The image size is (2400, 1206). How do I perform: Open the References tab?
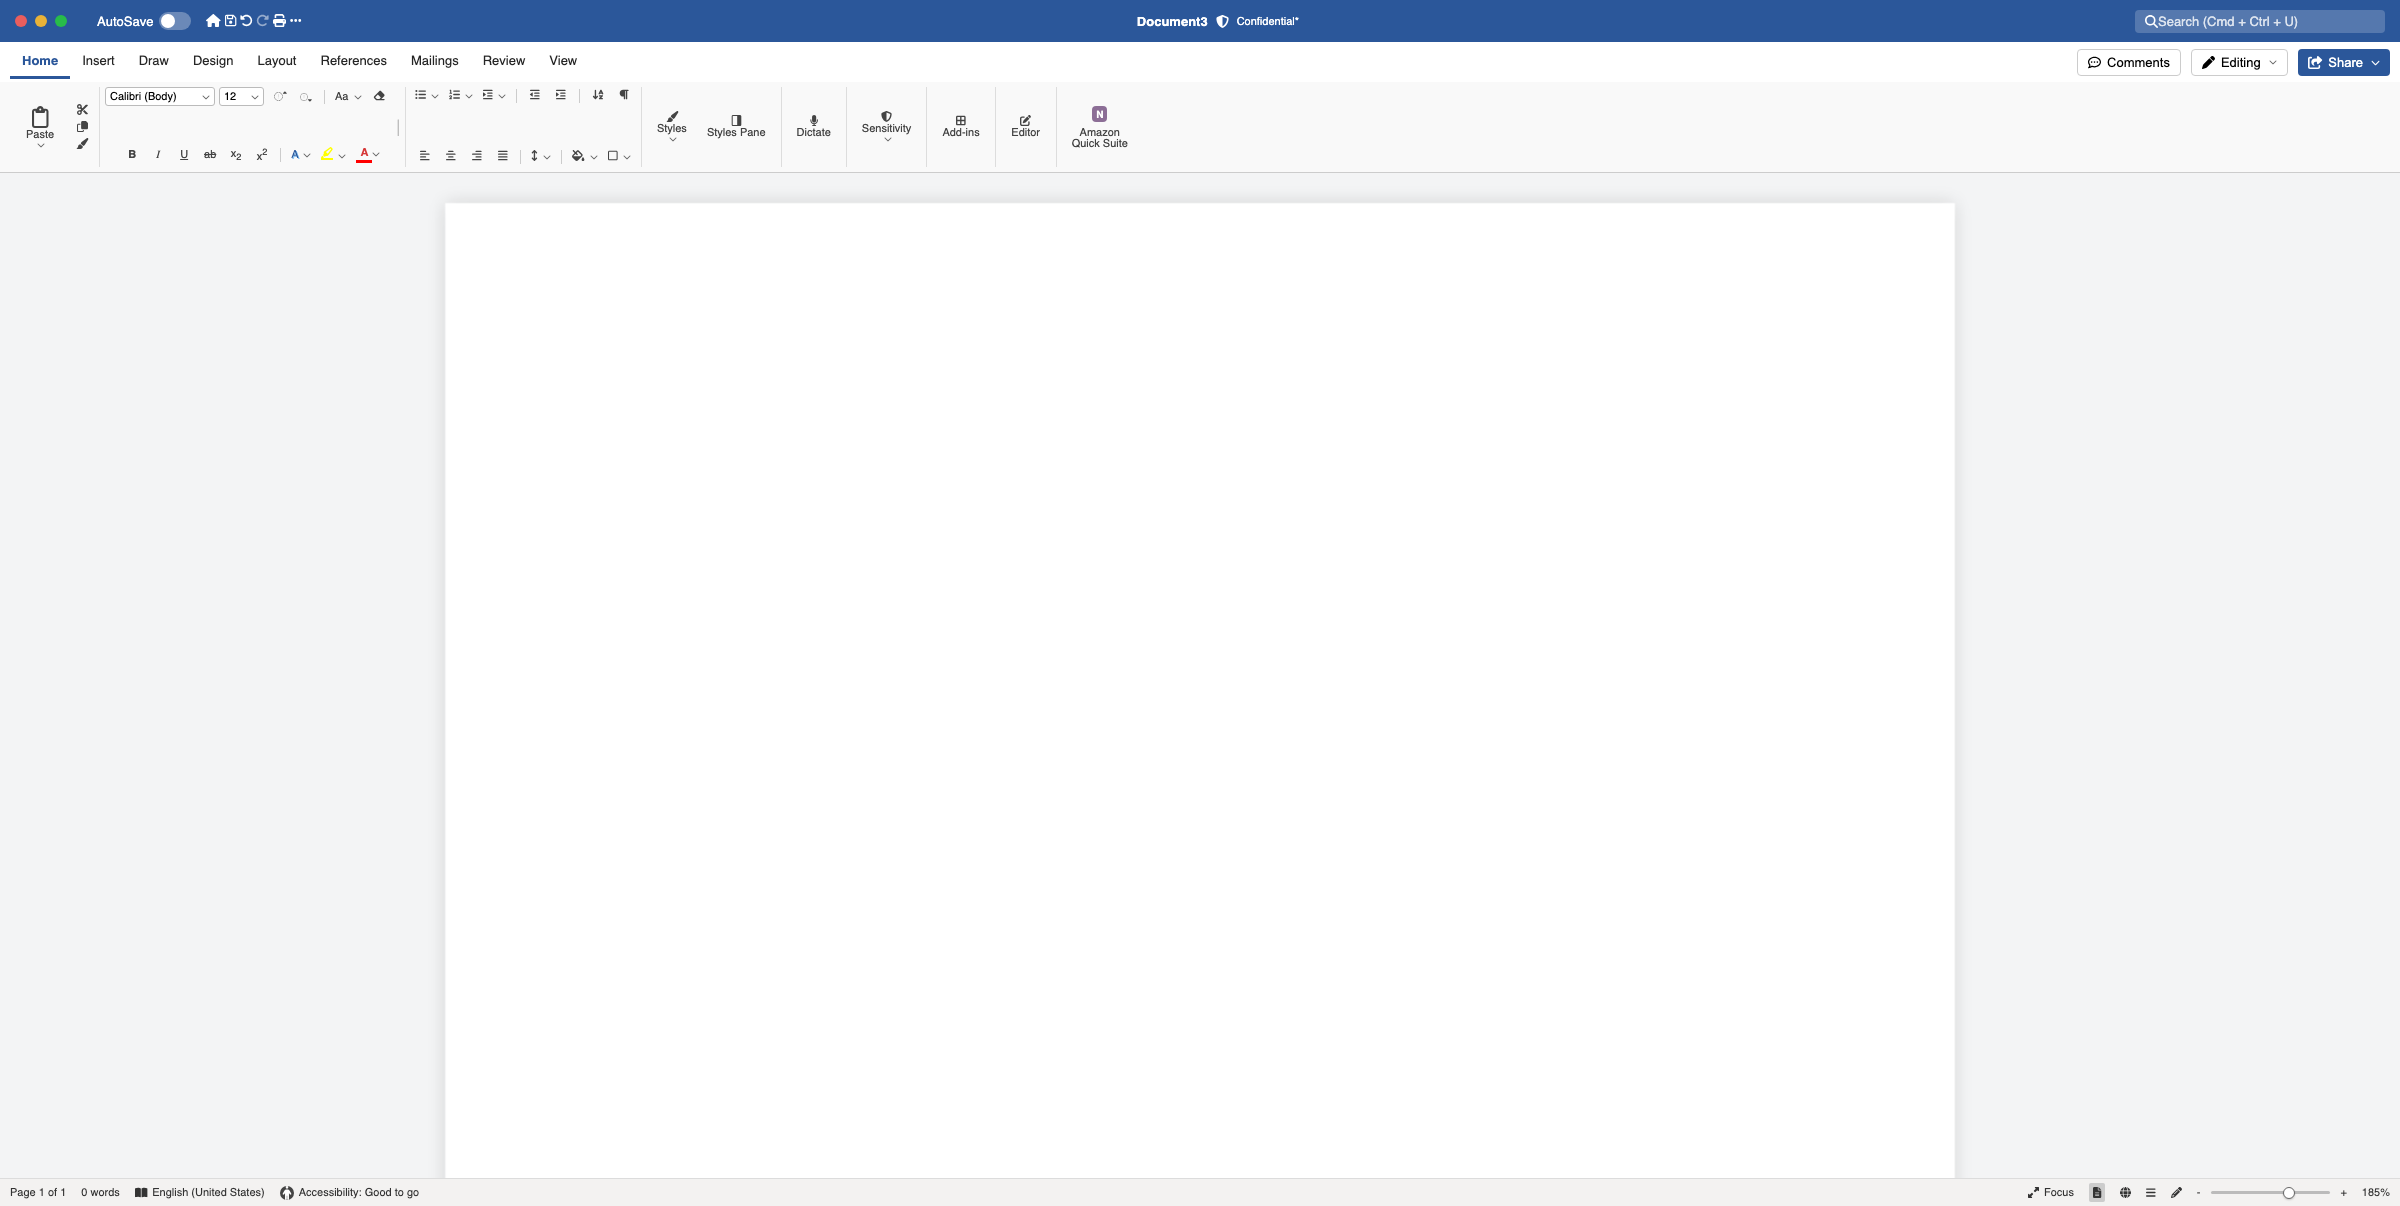click(x=353, y=61)
